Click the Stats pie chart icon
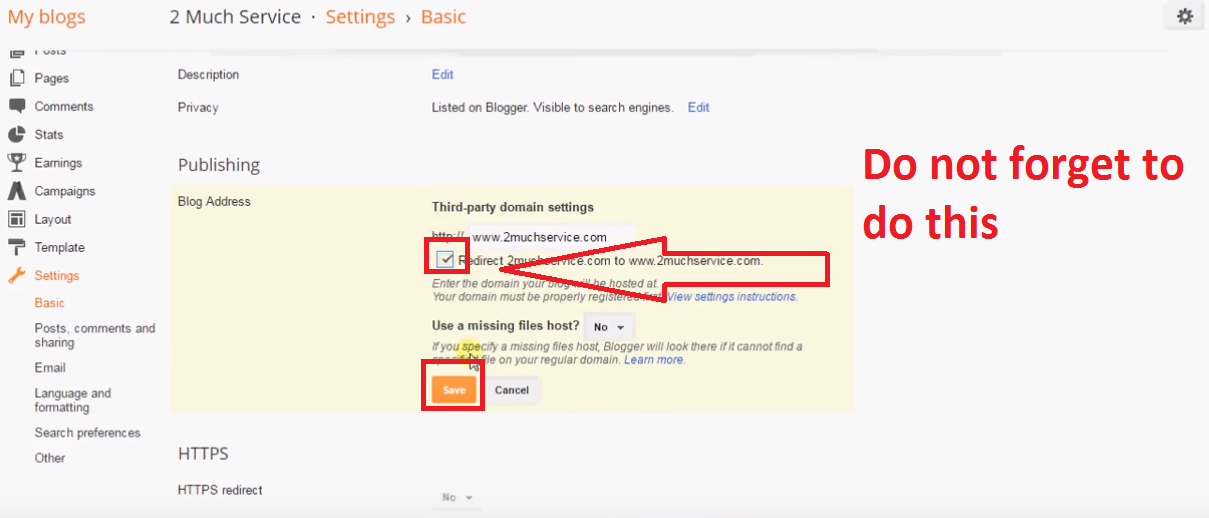The width and height of the screenshot is (1209, 518). tap(16, 134)
